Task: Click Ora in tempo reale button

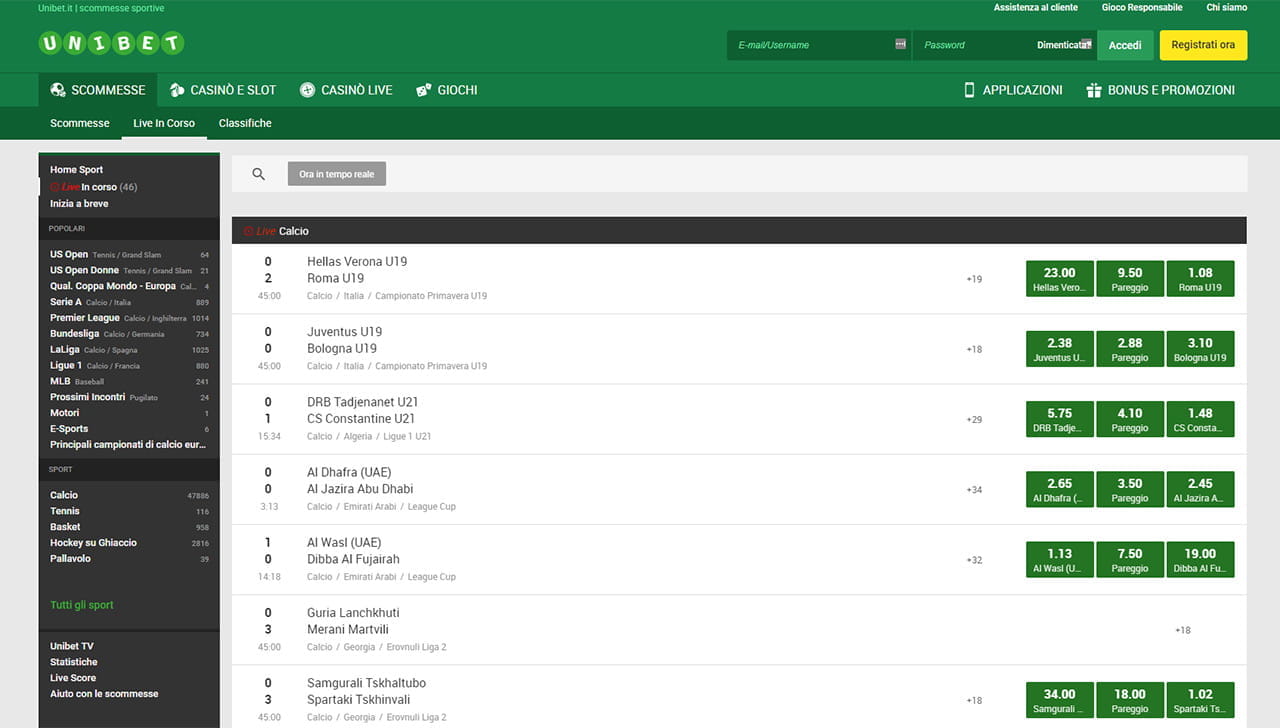Action: (x=337, y=174)
